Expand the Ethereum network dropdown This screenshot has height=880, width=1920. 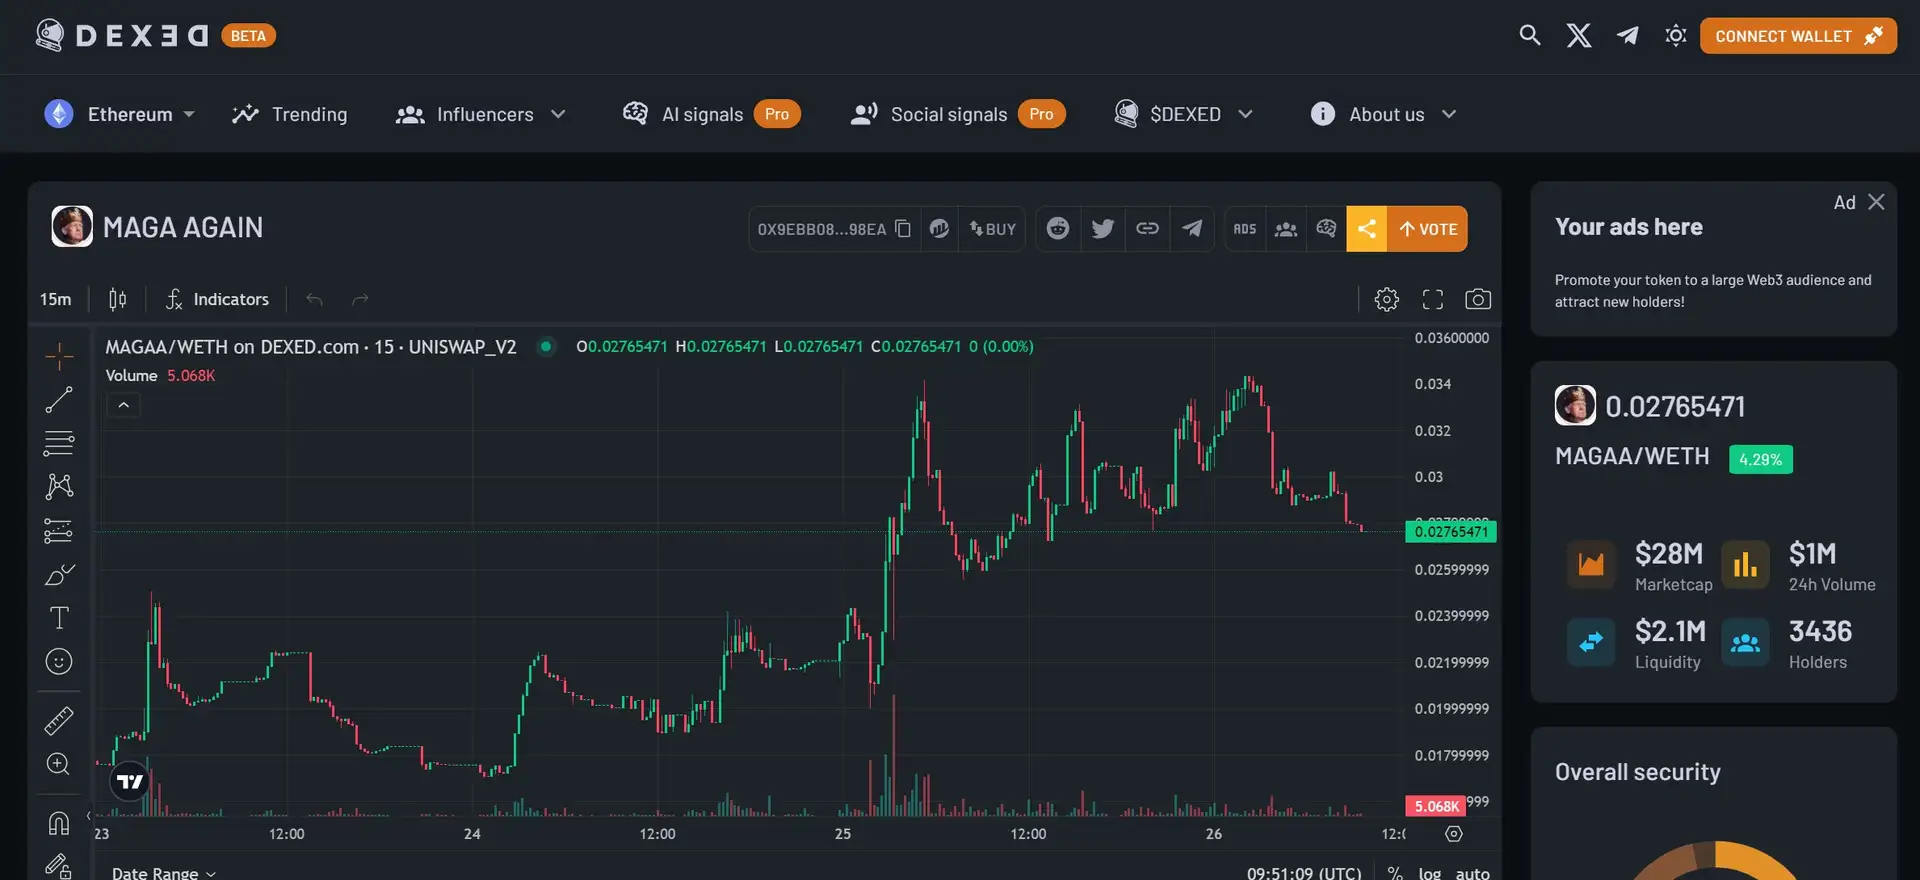(120, 114)
